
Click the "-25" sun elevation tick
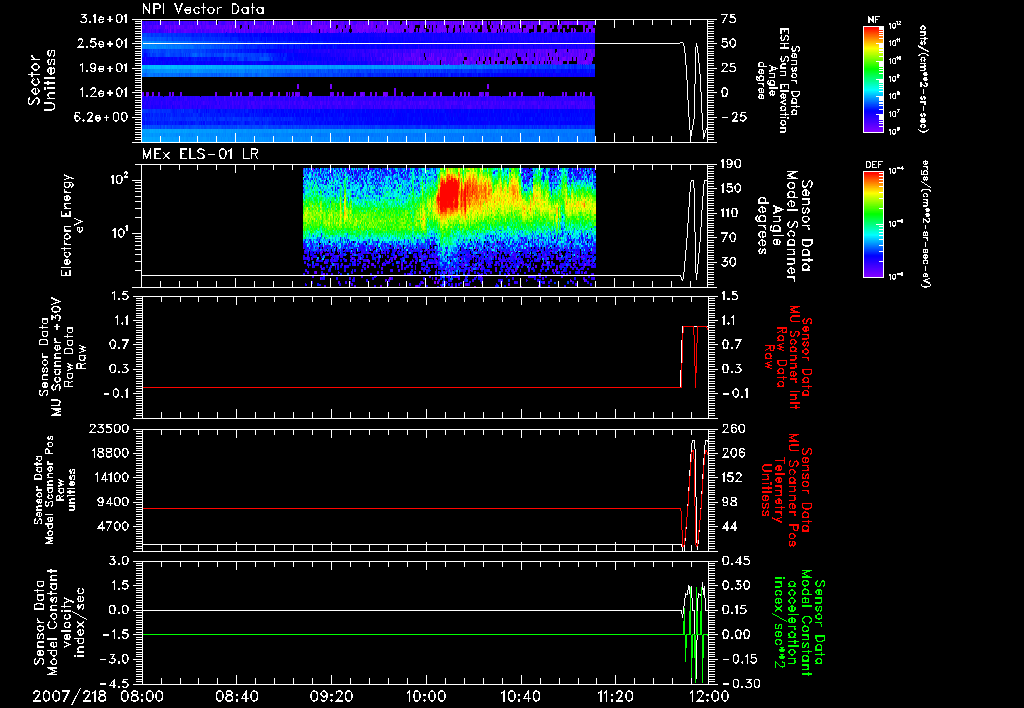733,118
